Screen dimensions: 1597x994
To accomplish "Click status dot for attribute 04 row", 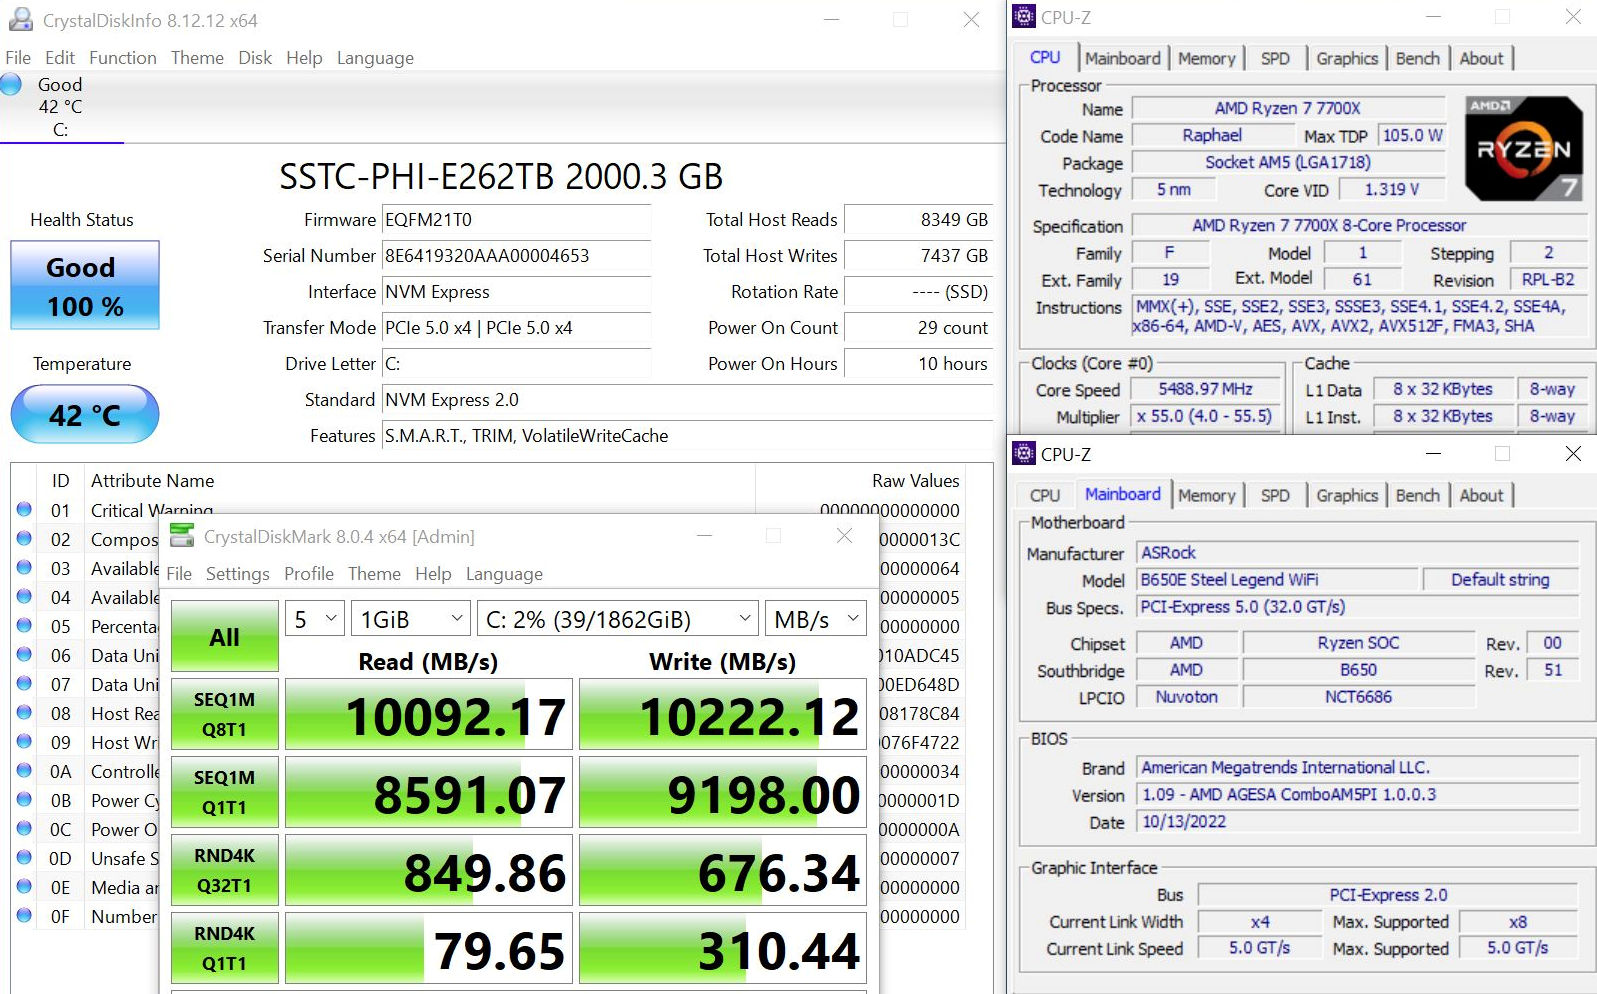I will pos(24,597).
